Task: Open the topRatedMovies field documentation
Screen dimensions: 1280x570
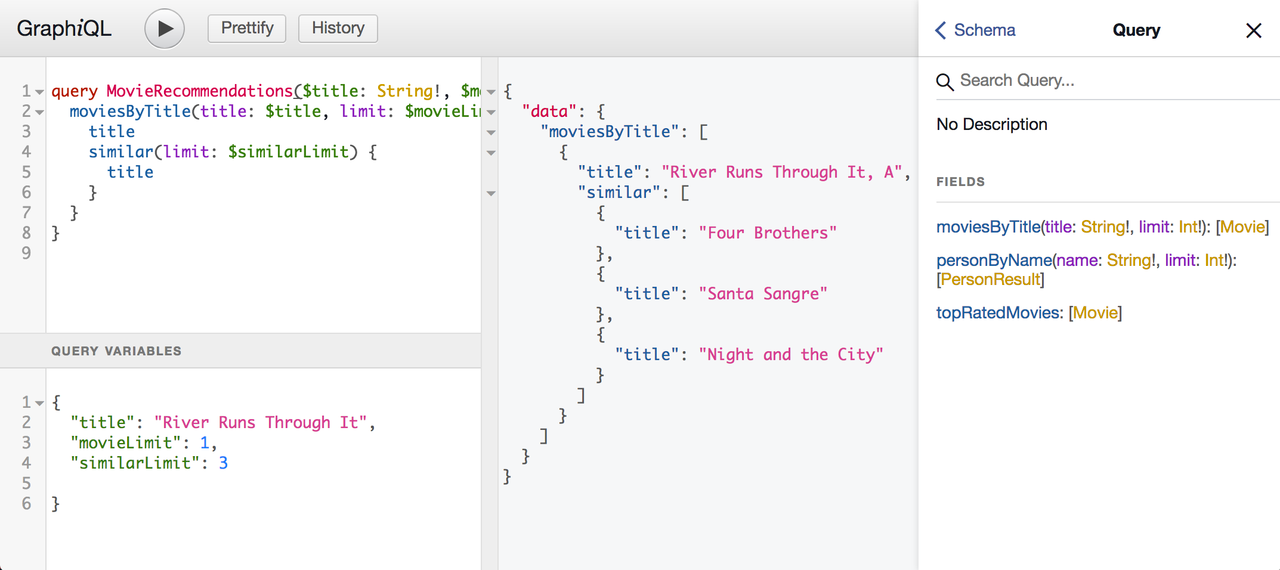Action: click(x=998, y=313)
